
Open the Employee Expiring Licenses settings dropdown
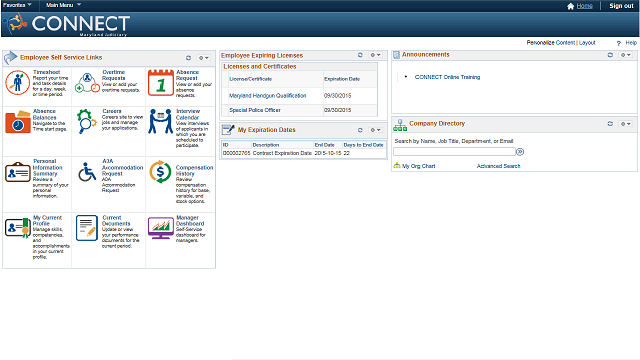pos(375,55)
